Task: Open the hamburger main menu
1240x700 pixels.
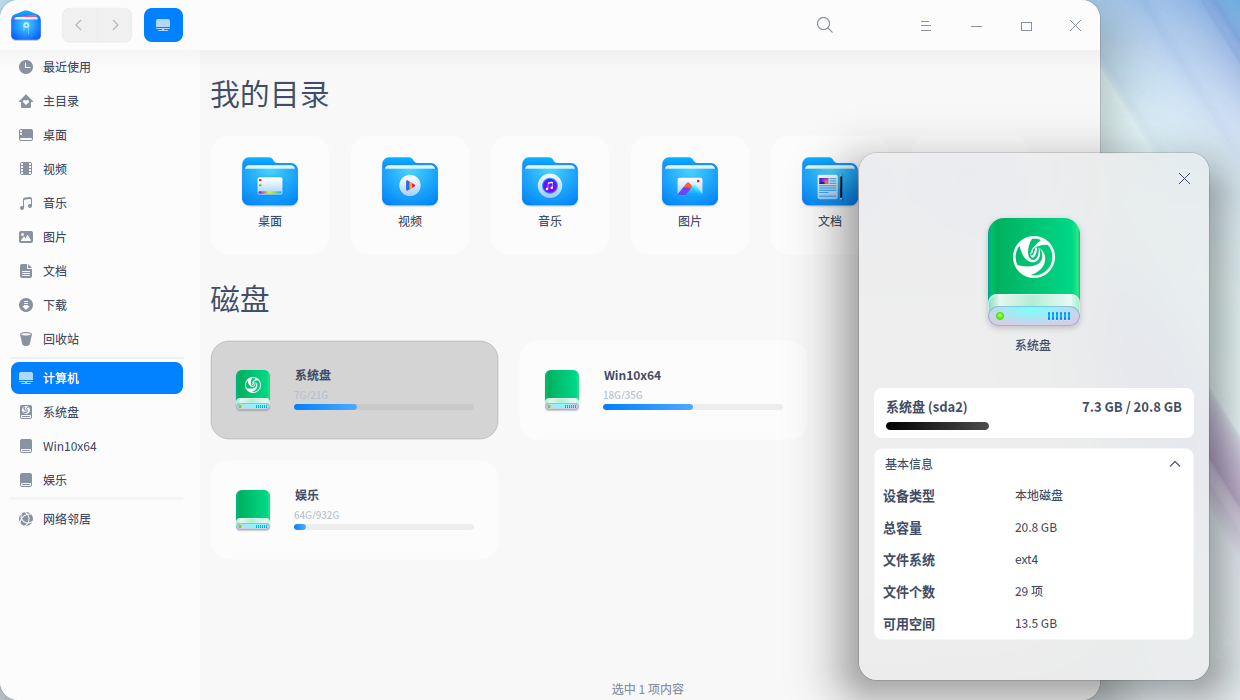Action: 926,25
